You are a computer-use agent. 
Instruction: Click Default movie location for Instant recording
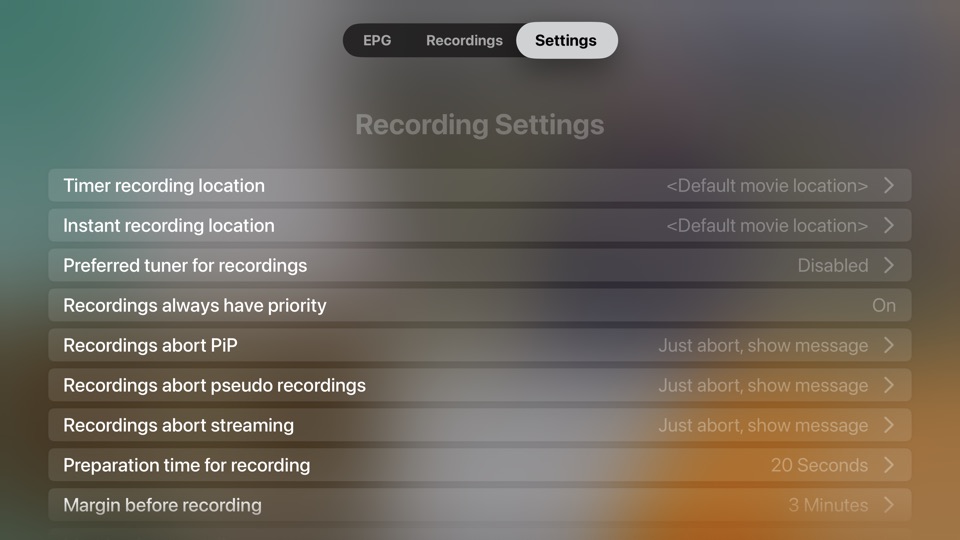tap(767, 225)
